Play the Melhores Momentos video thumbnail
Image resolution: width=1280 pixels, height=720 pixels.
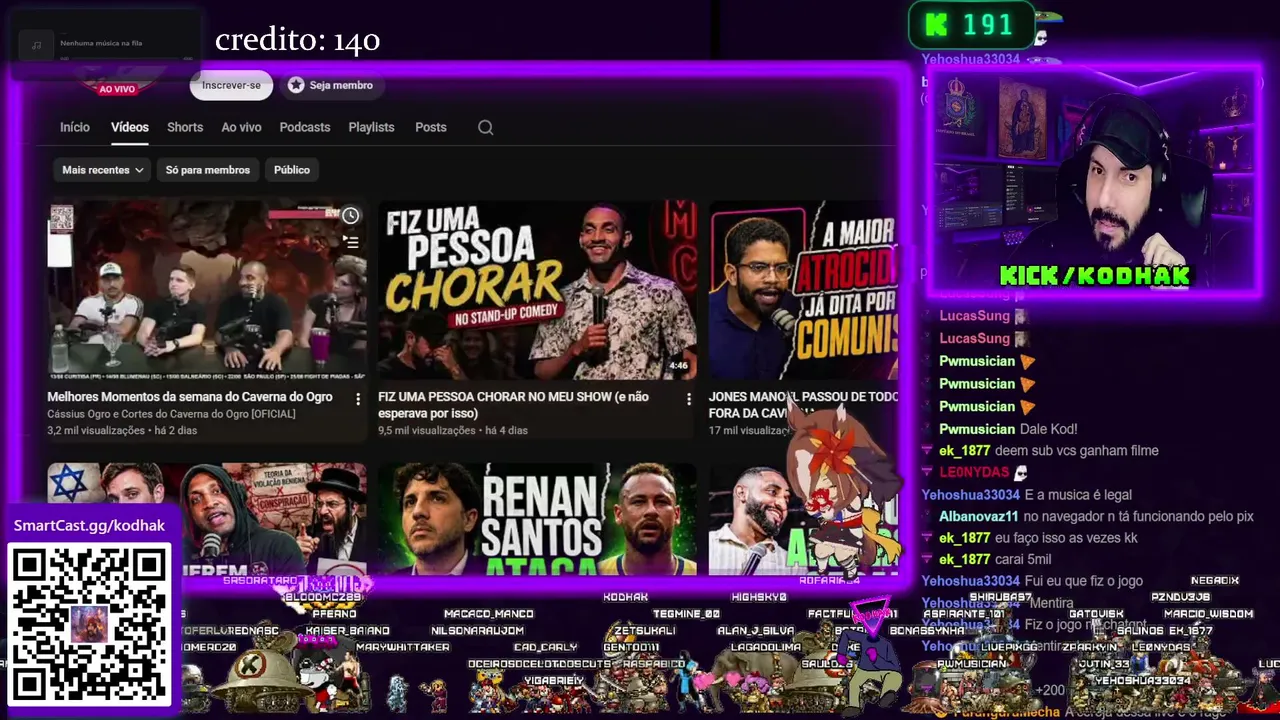coord(207,290)
